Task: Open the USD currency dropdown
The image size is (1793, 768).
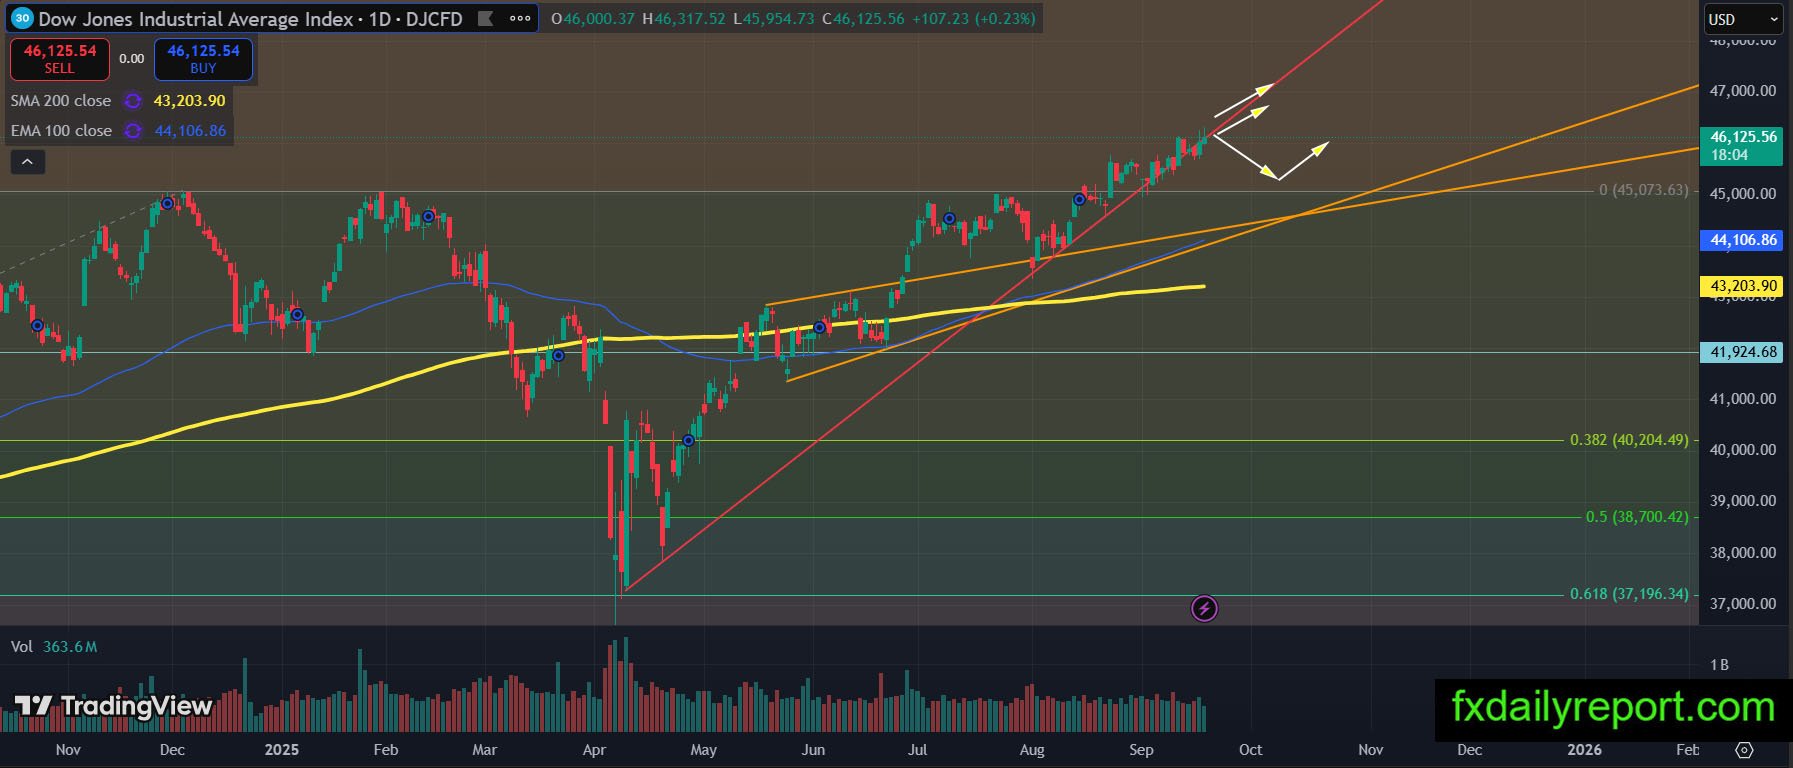Action: coord(1743,19)
